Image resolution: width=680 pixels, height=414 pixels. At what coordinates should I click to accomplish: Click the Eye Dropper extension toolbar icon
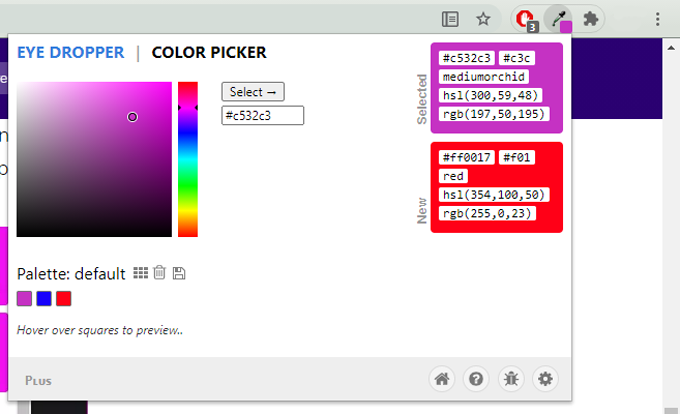click(560, 20)
